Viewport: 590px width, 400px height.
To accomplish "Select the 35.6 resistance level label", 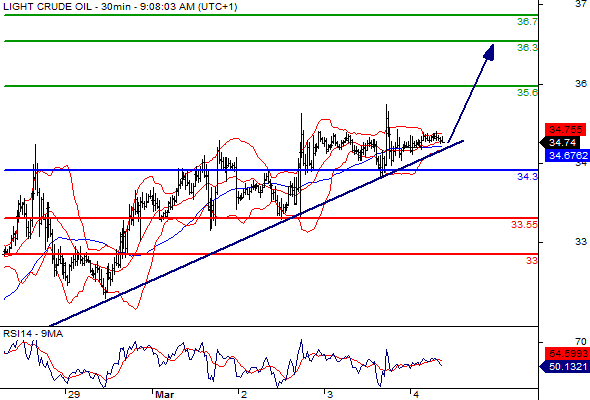I will click(x=527, y=93).
